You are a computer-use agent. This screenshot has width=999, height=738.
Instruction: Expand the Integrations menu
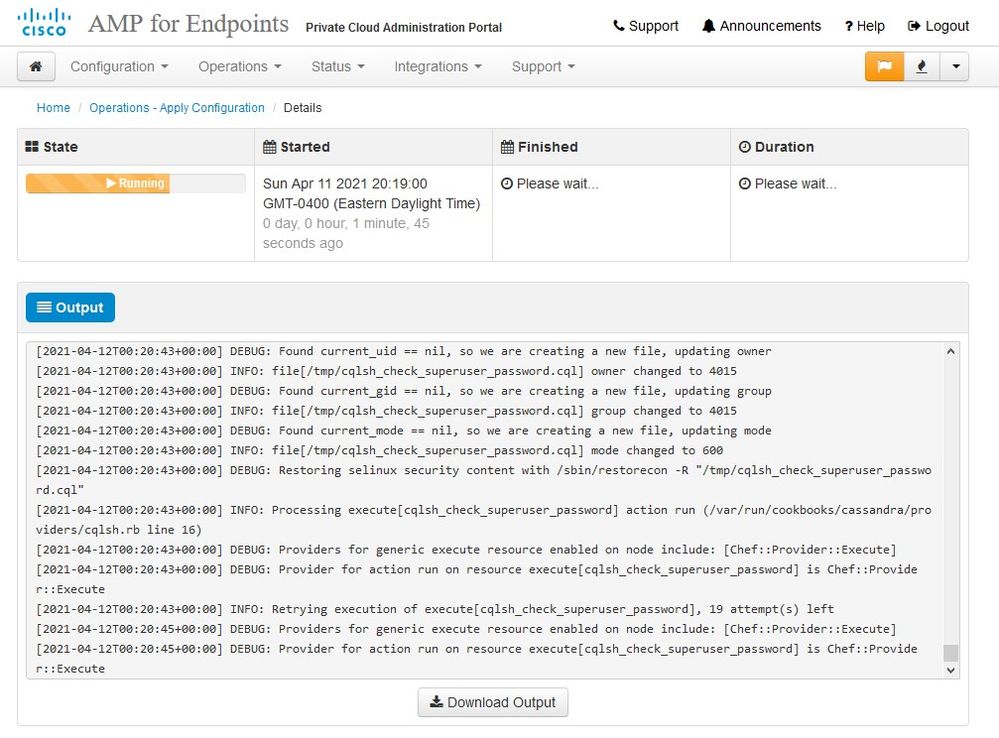(438, 66)
